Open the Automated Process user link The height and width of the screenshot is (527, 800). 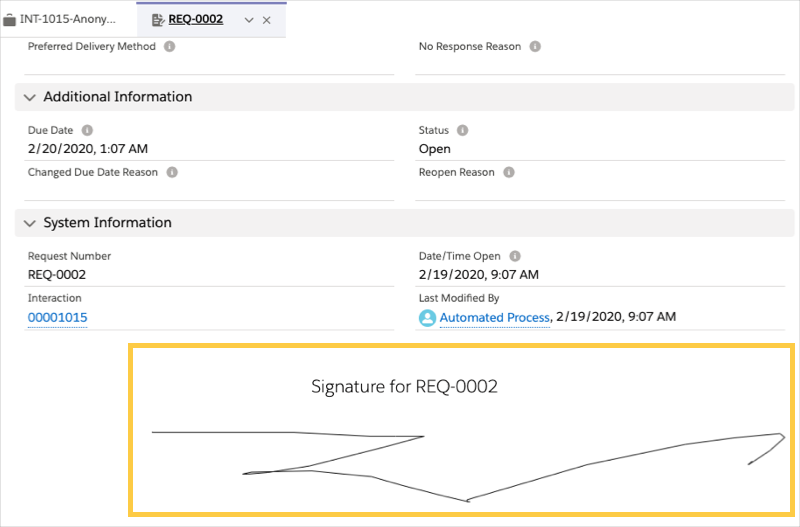coord(494,318)
